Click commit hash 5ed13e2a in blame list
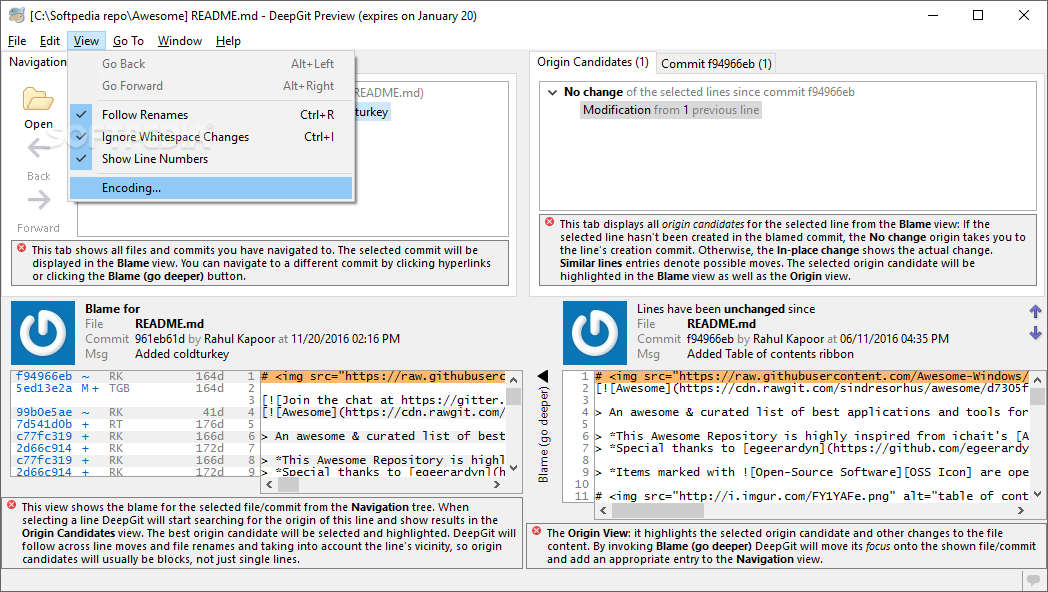The height and width of the screenshot is (592, 1048). [x=44, y=388]
